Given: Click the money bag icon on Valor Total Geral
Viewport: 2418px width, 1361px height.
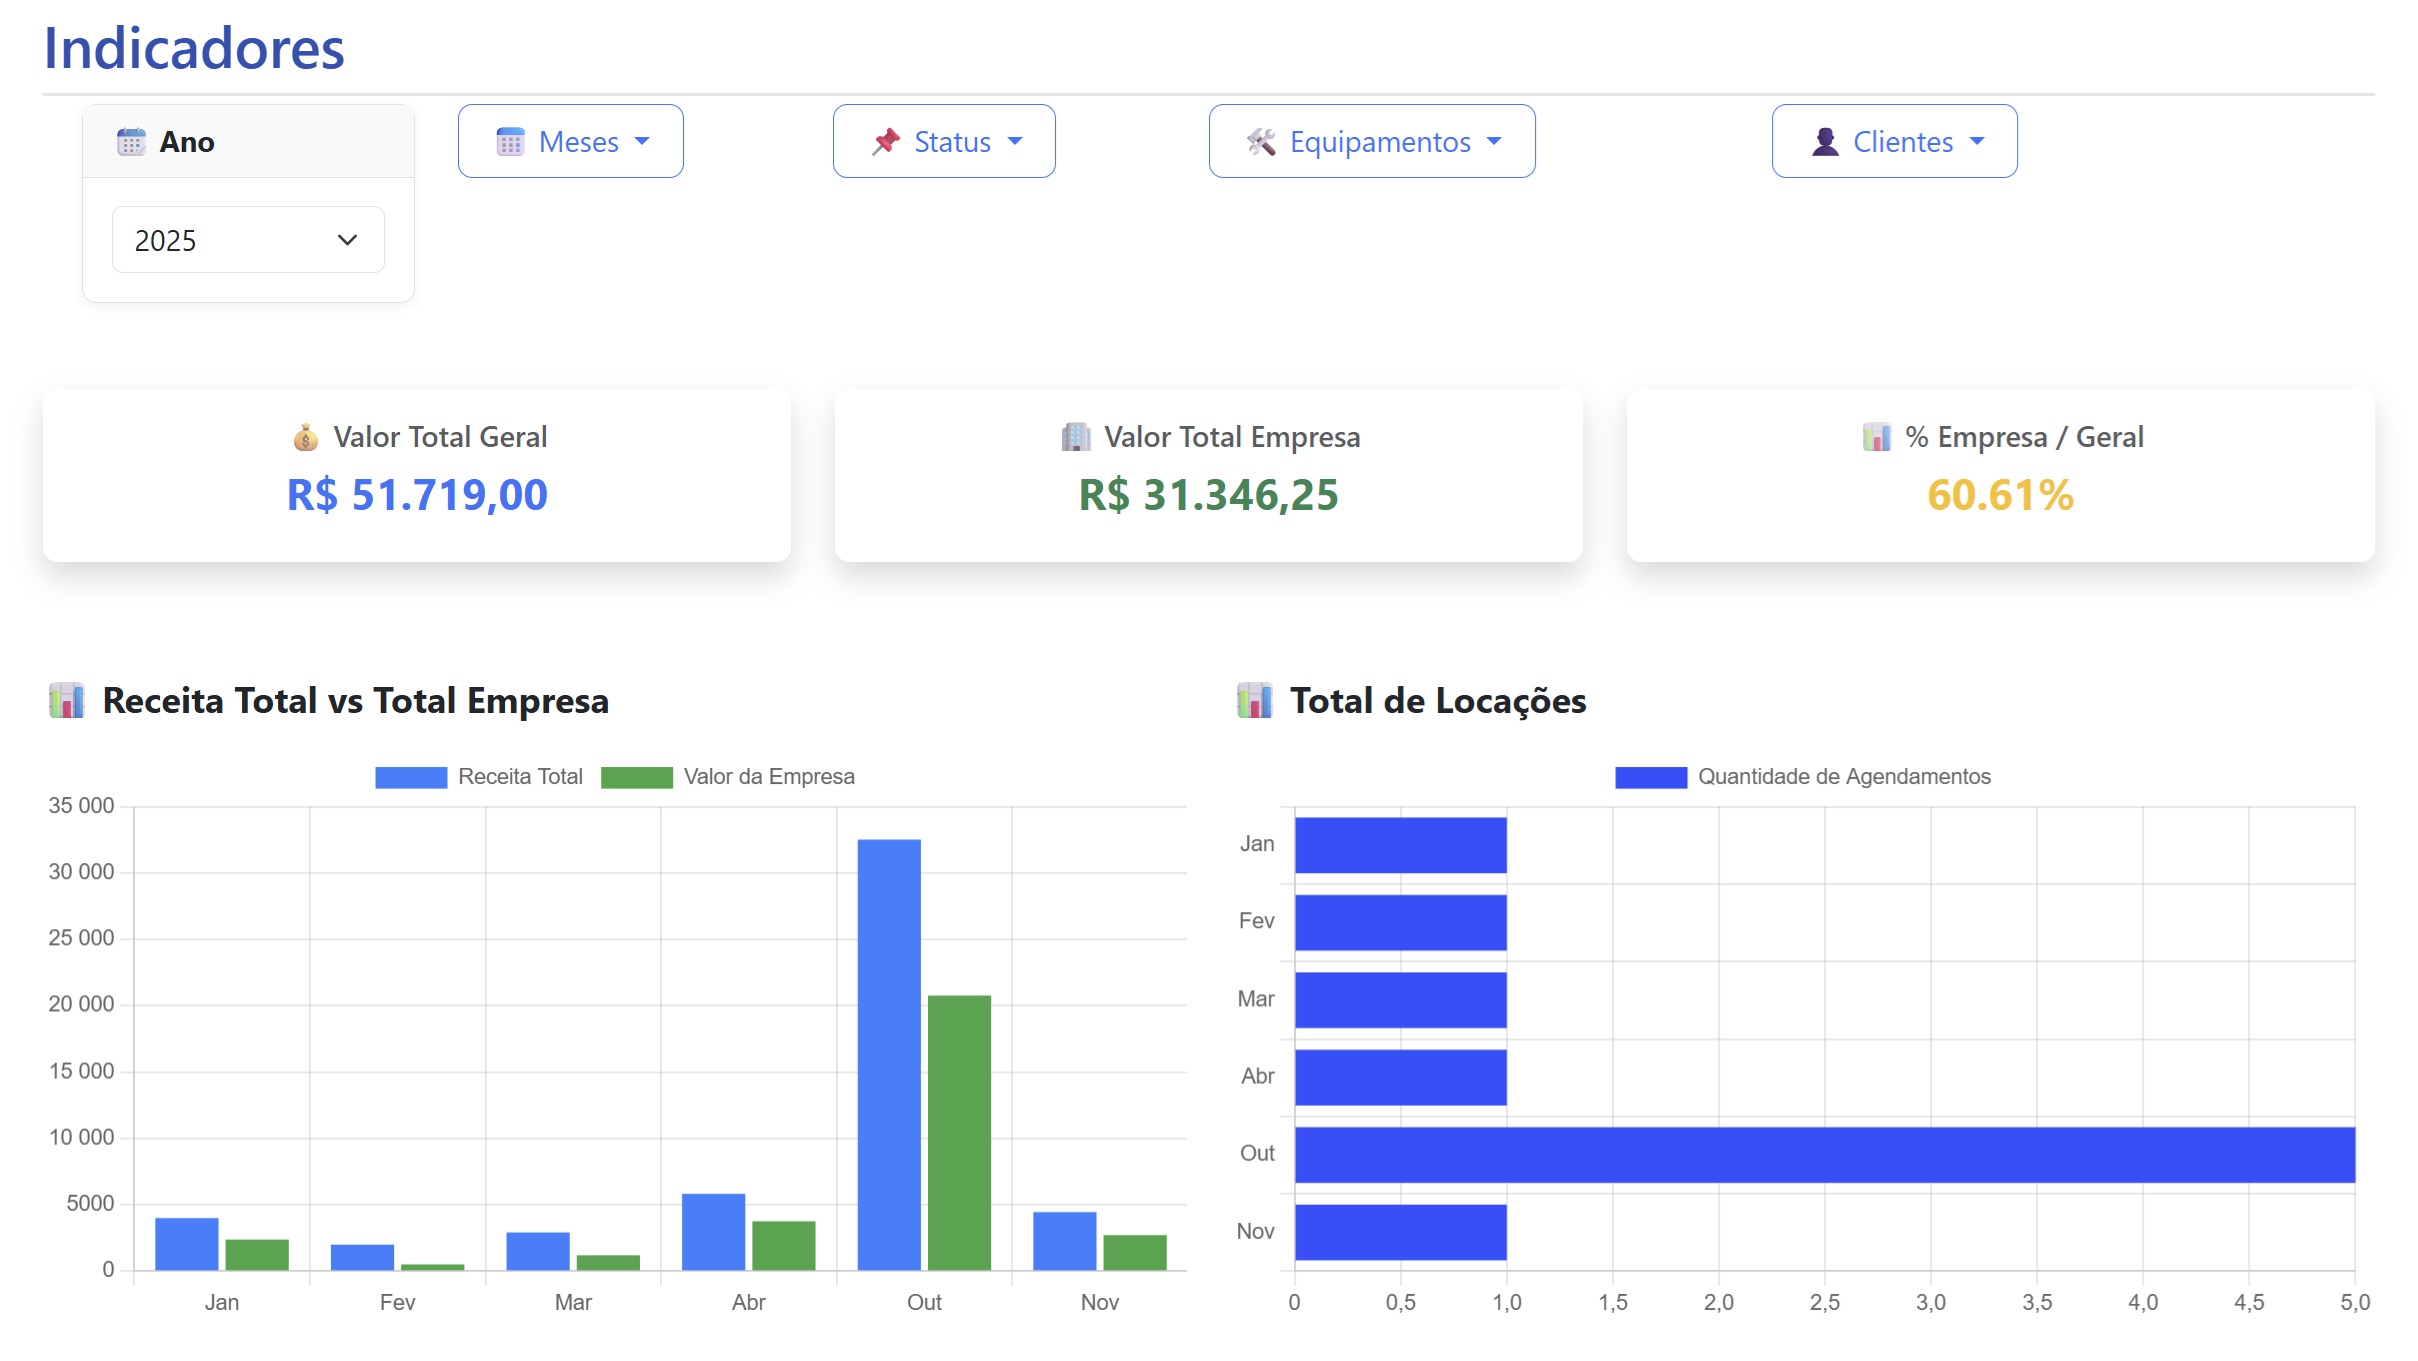Looking at the screenshot, I should click(x=305, y=438).
